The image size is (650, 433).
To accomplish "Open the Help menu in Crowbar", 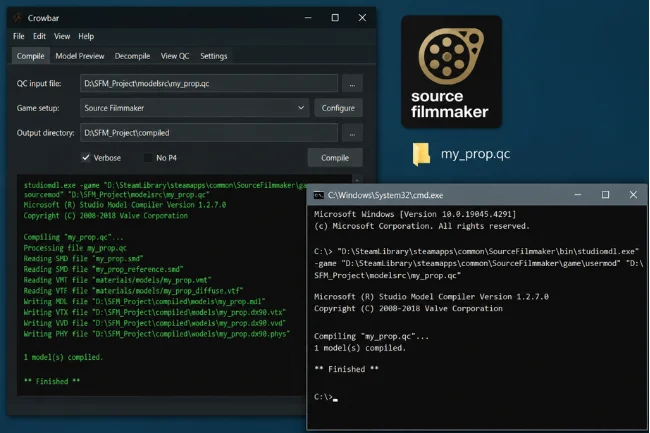I will (x=86, y=36).
